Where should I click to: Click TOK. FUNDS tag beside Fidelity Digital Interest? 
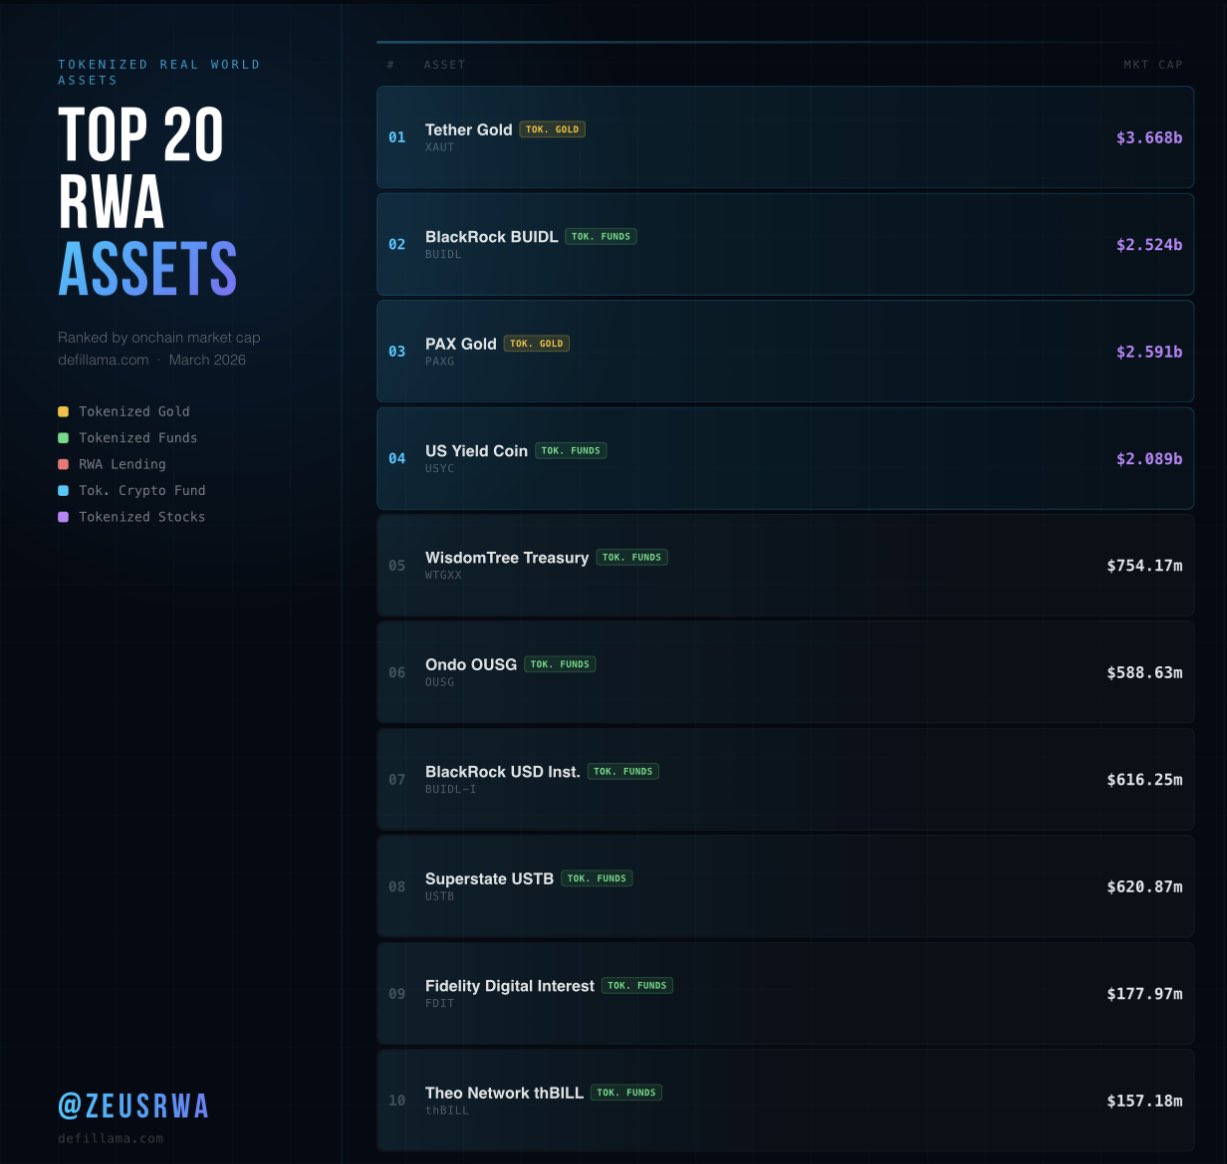(637, 985)
